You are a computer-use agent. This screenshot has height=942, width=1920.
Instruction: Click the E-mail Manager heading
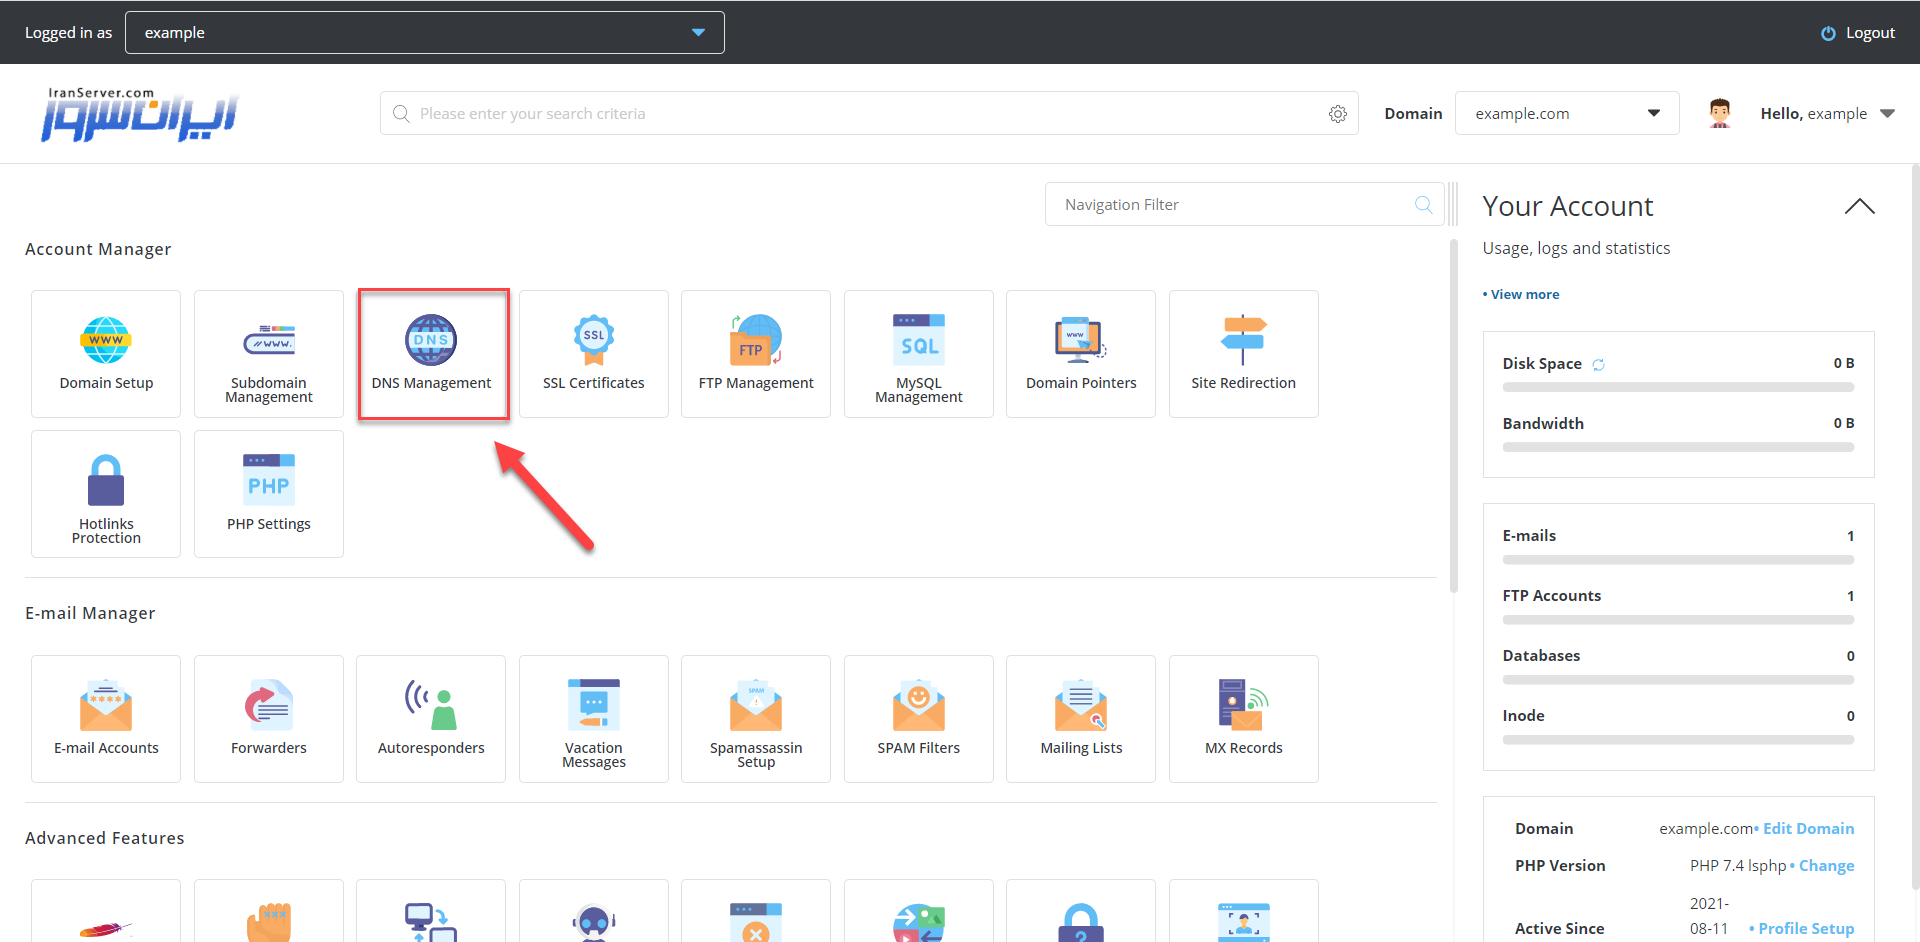(x=90, y=614)
